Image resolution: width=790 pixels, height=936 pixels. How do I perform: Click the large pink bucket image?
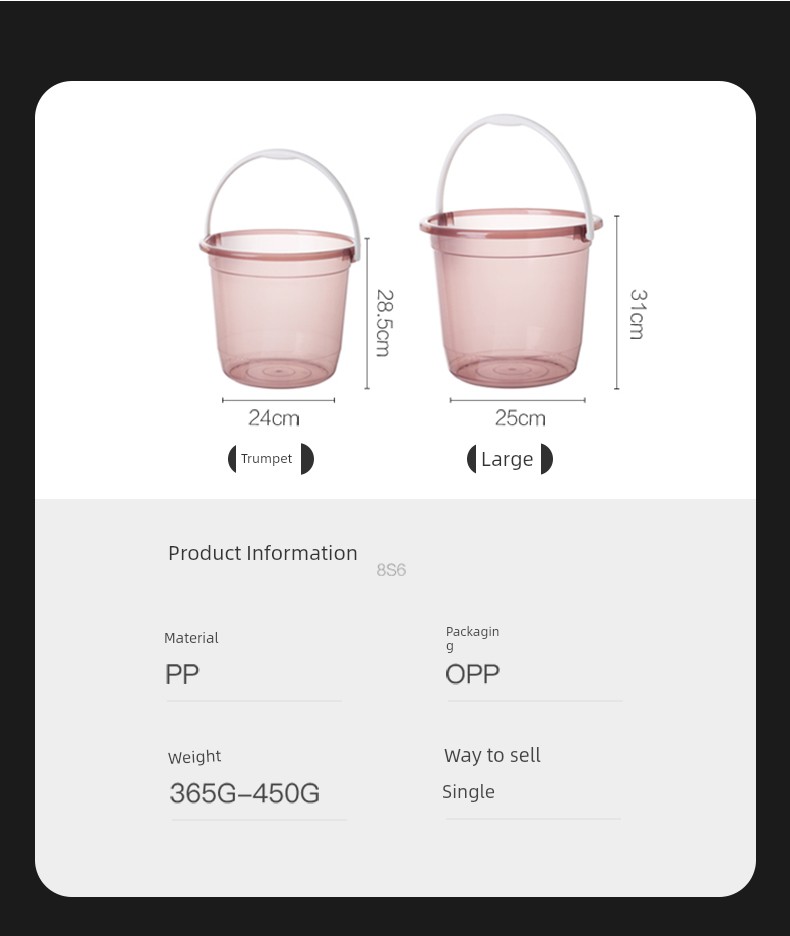511,300
